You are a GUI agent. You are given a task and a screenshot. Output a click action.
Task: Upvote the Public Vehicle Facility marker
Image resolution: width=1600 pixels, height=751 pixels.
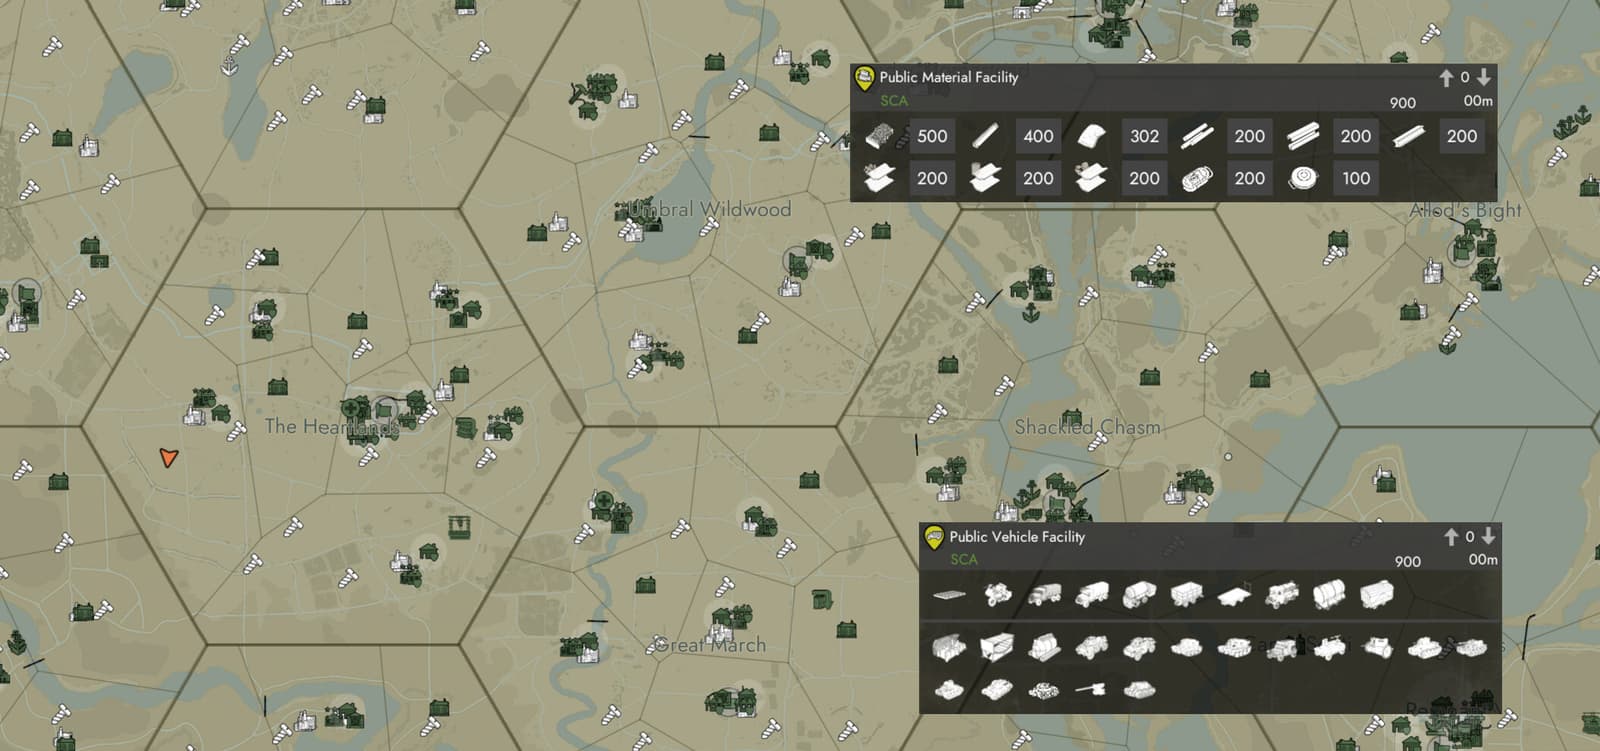(1451, 537)
